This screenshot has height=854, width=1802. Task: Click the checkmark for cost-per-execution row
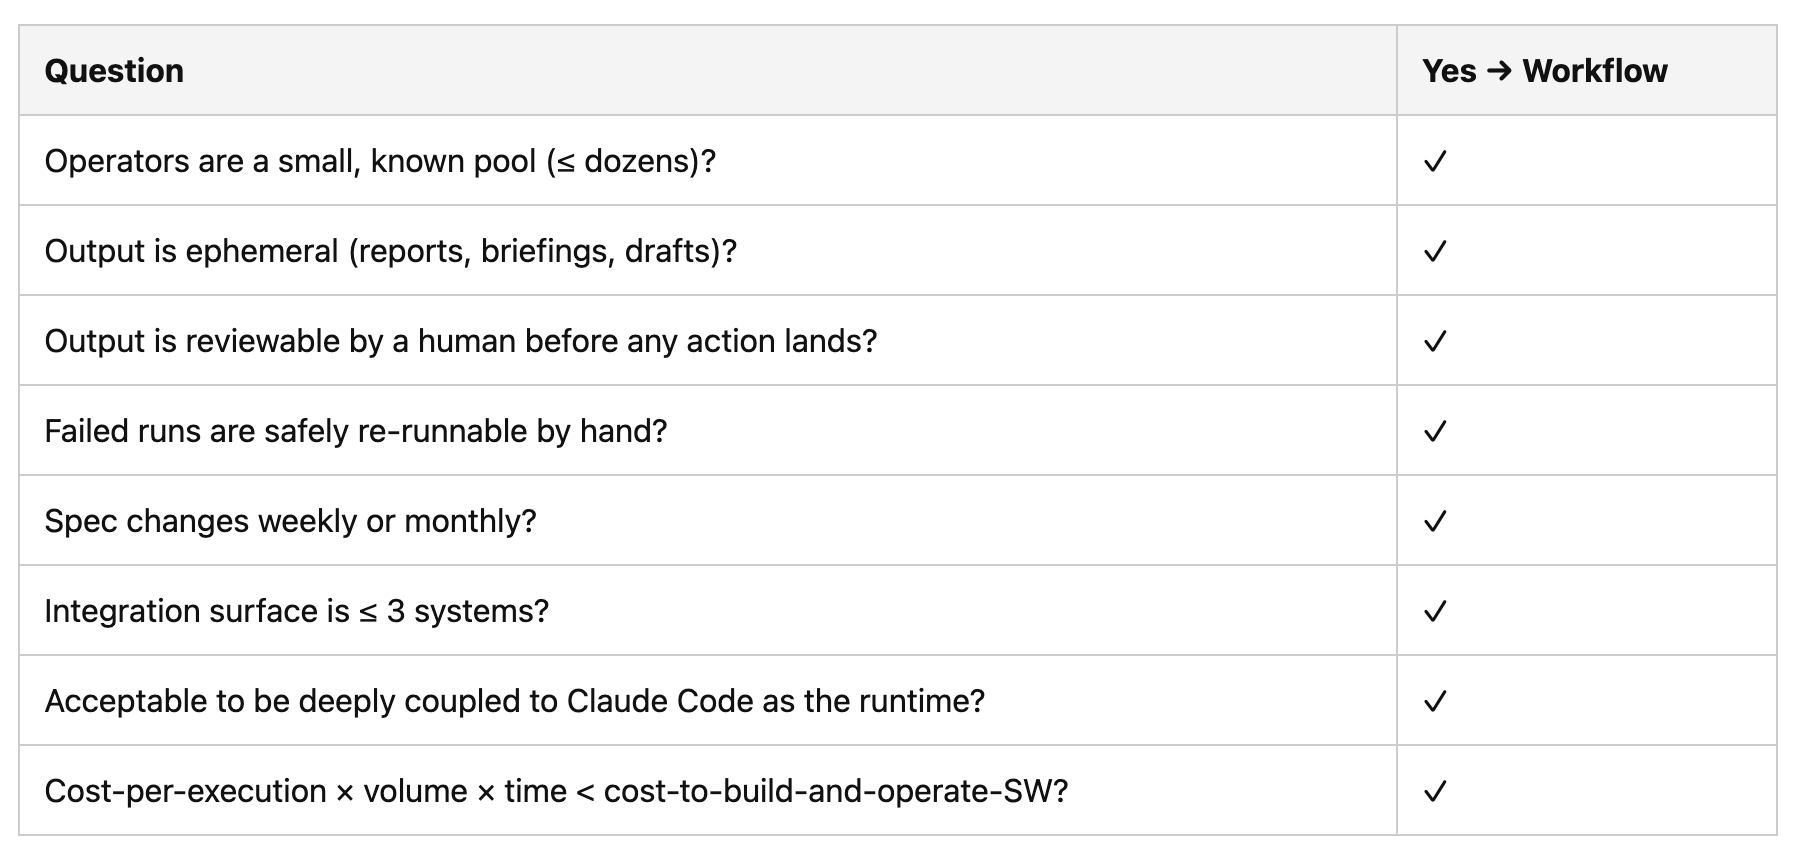tap(1435, 791)
